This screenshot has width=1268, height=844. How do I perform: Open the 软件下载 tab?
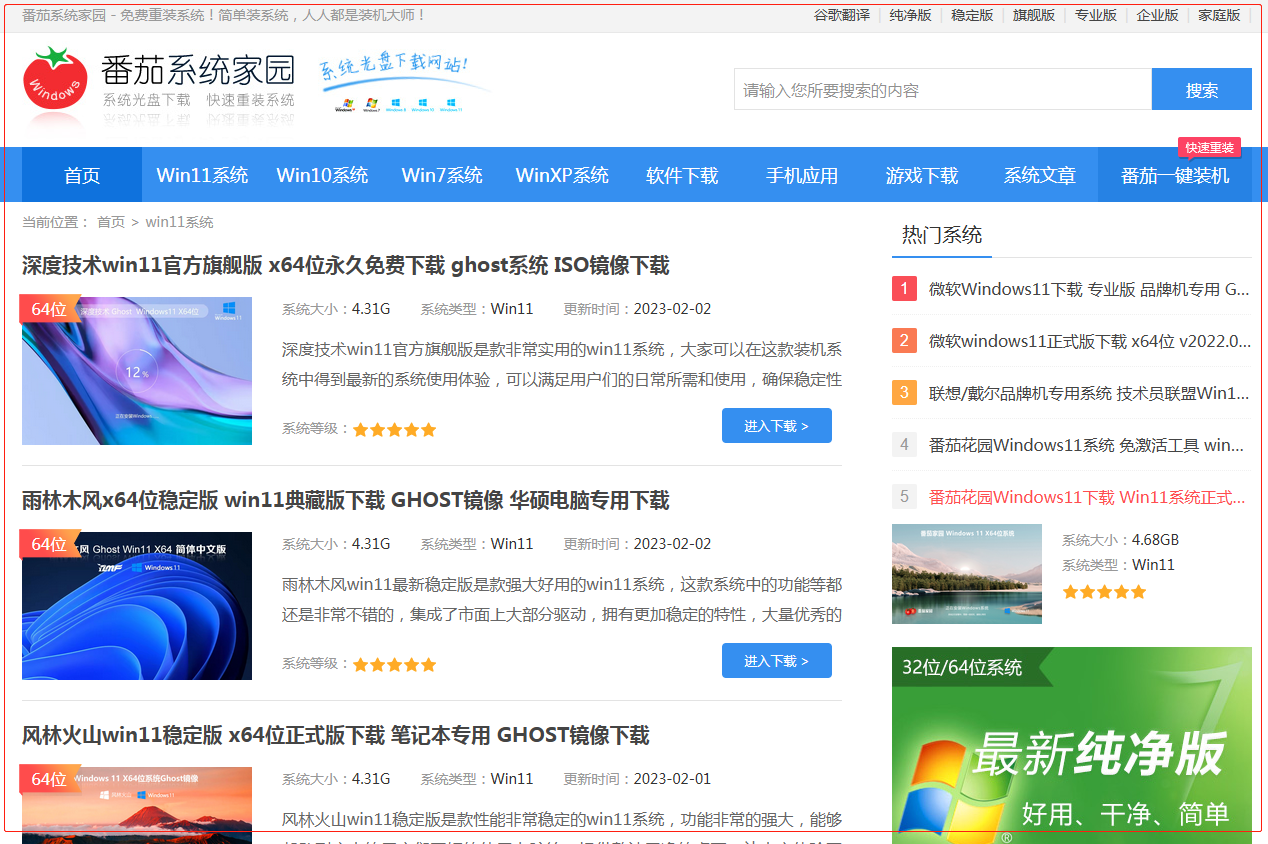click(682, 175)
